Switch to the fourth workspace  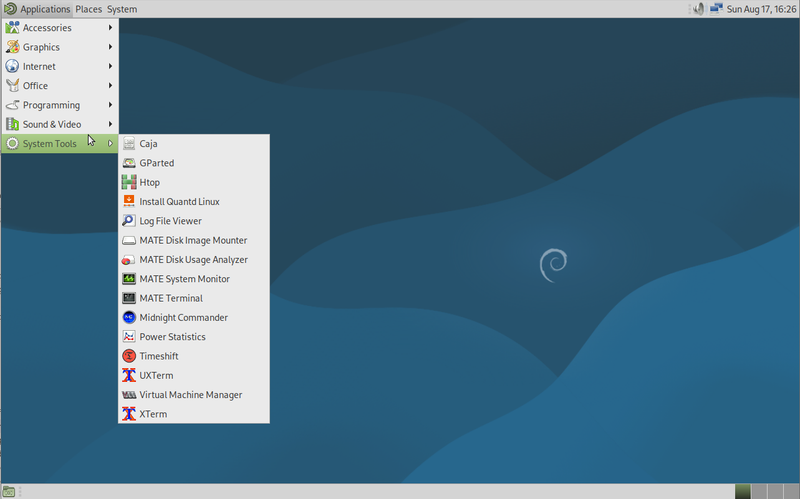[x=791, y=491]
